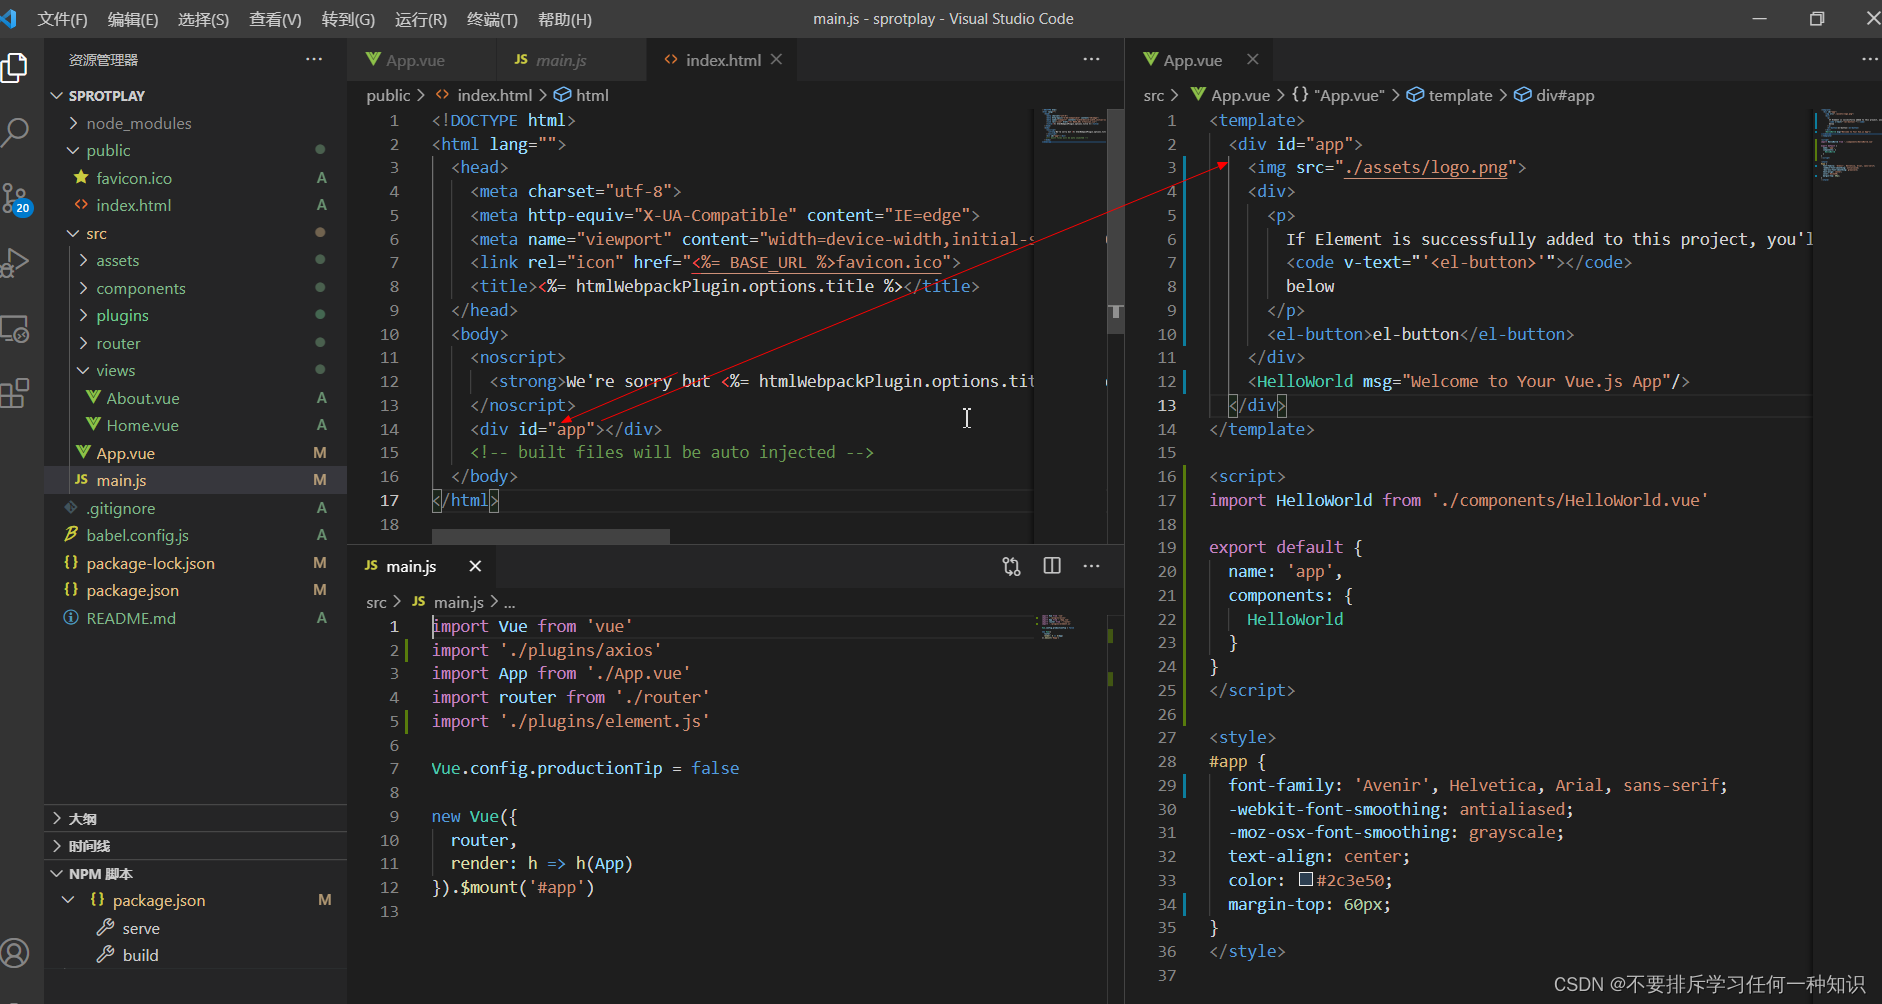The height and width of the screenshot is (1004, 1882).
Task: Open Run and Debug view
Action: tap(15, 262)
